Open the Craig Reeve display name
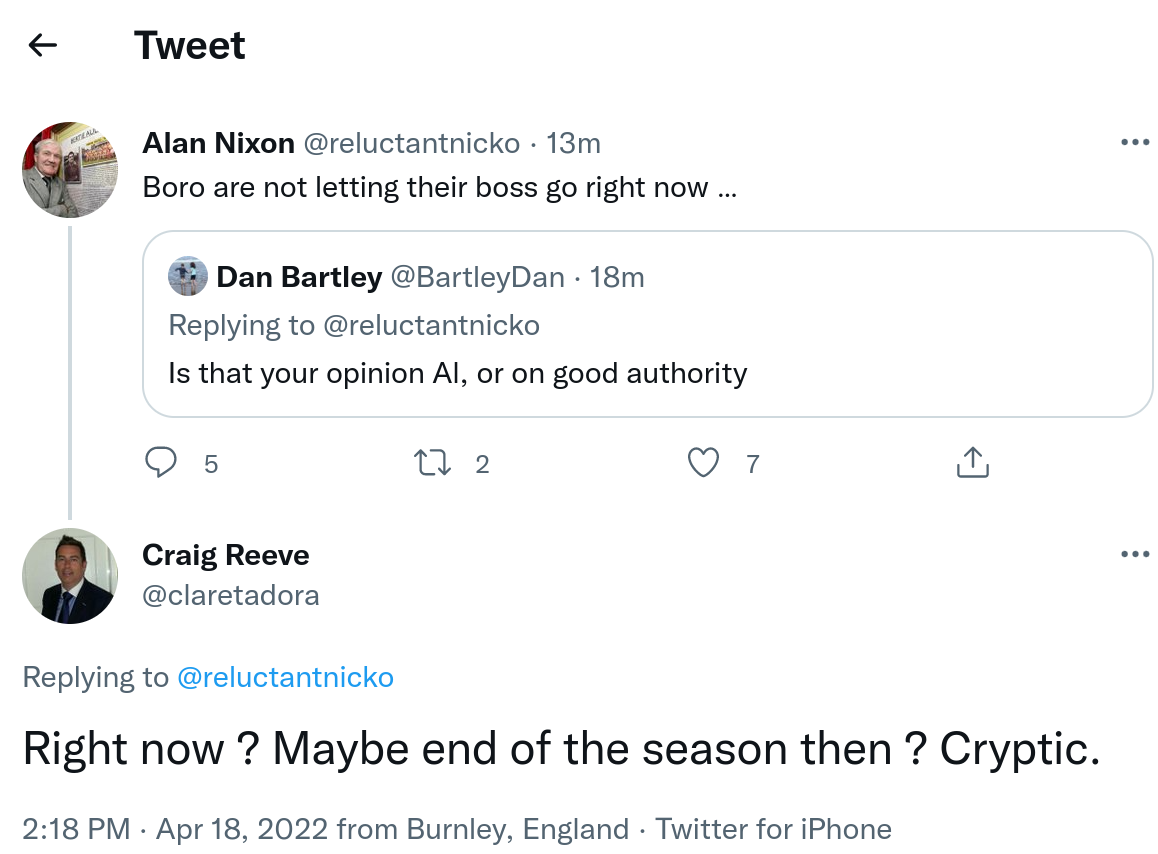Viewport: 1158px width, 854px height. pyautogui.click(x=225, y=555)
